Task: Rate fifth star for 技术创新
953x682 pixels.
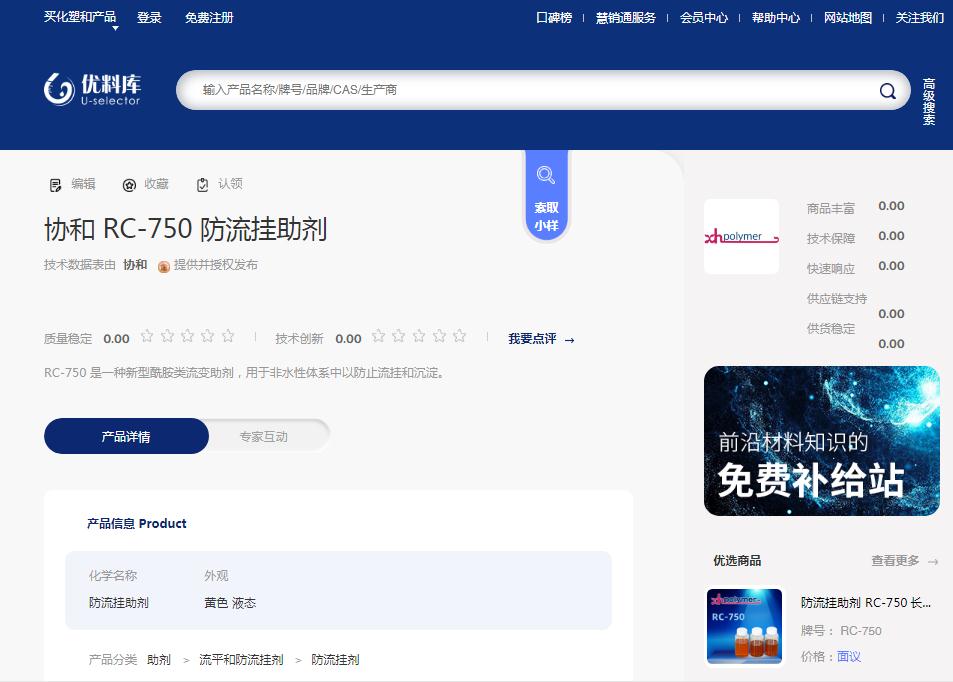Action: pyautogui.click(x=459, y=336)
